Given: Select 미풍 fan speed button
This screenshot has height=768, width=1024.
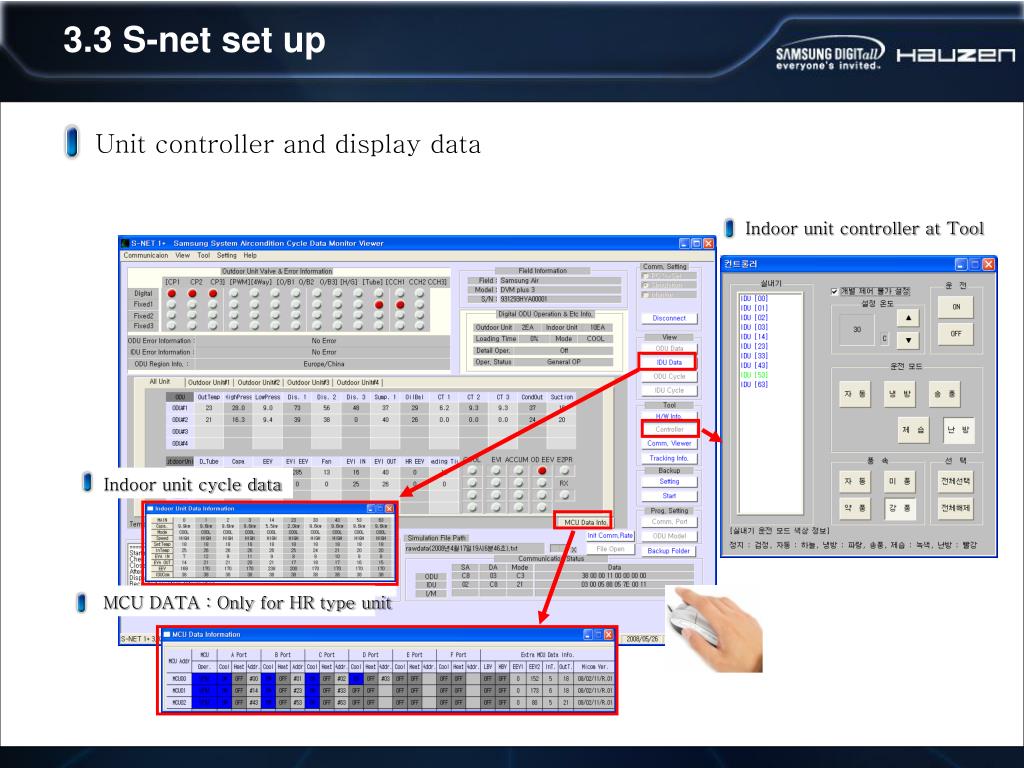Looking at the screenshot, I should [899, 481].
